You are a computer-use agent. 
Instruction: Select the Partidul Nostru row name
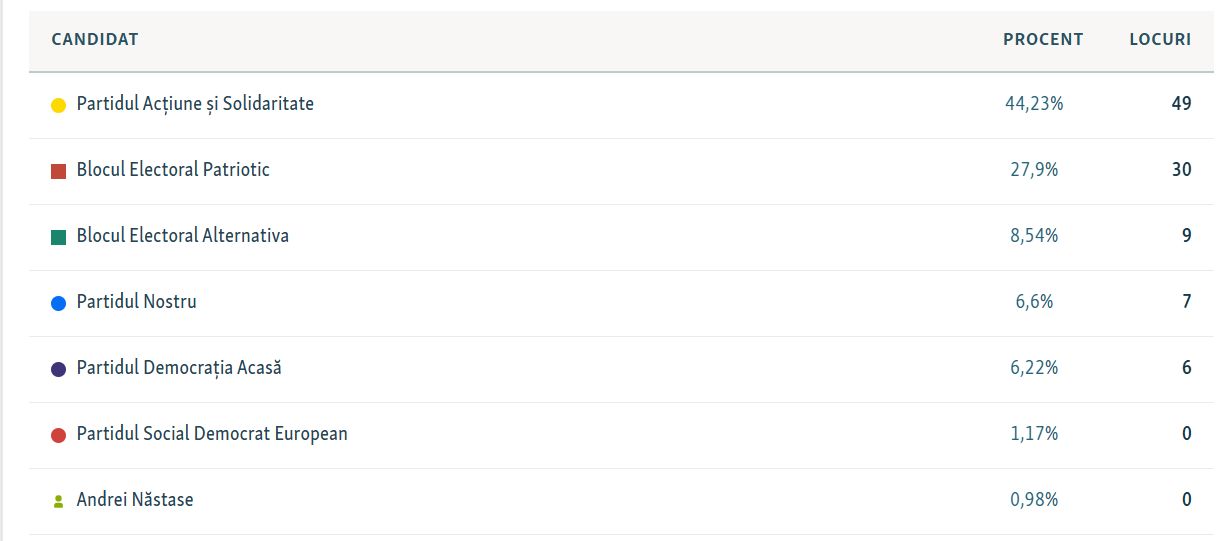coord(137,302)
